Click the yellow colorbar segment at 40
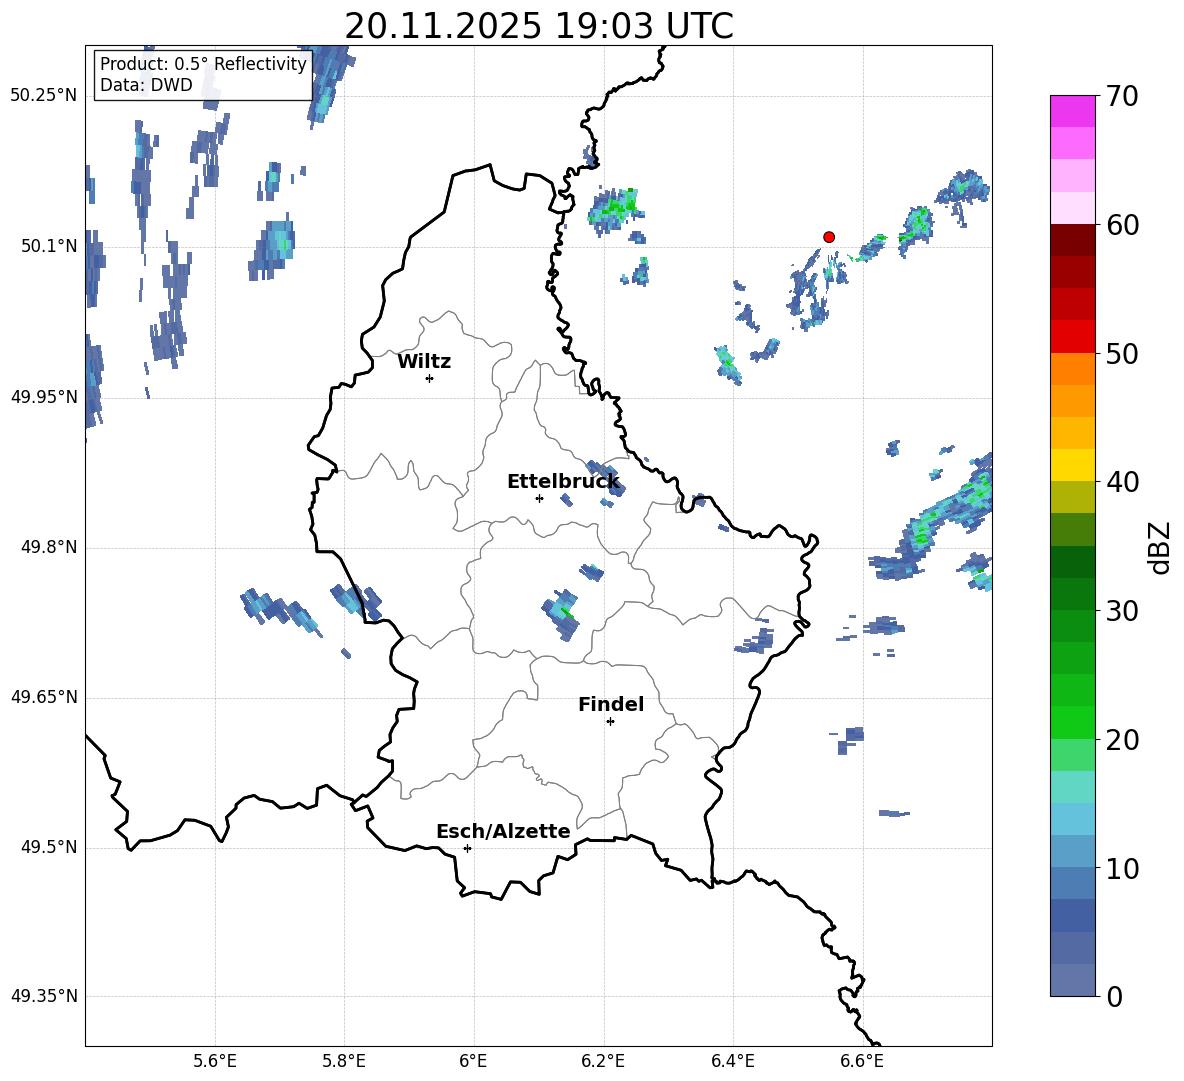 1072,465
